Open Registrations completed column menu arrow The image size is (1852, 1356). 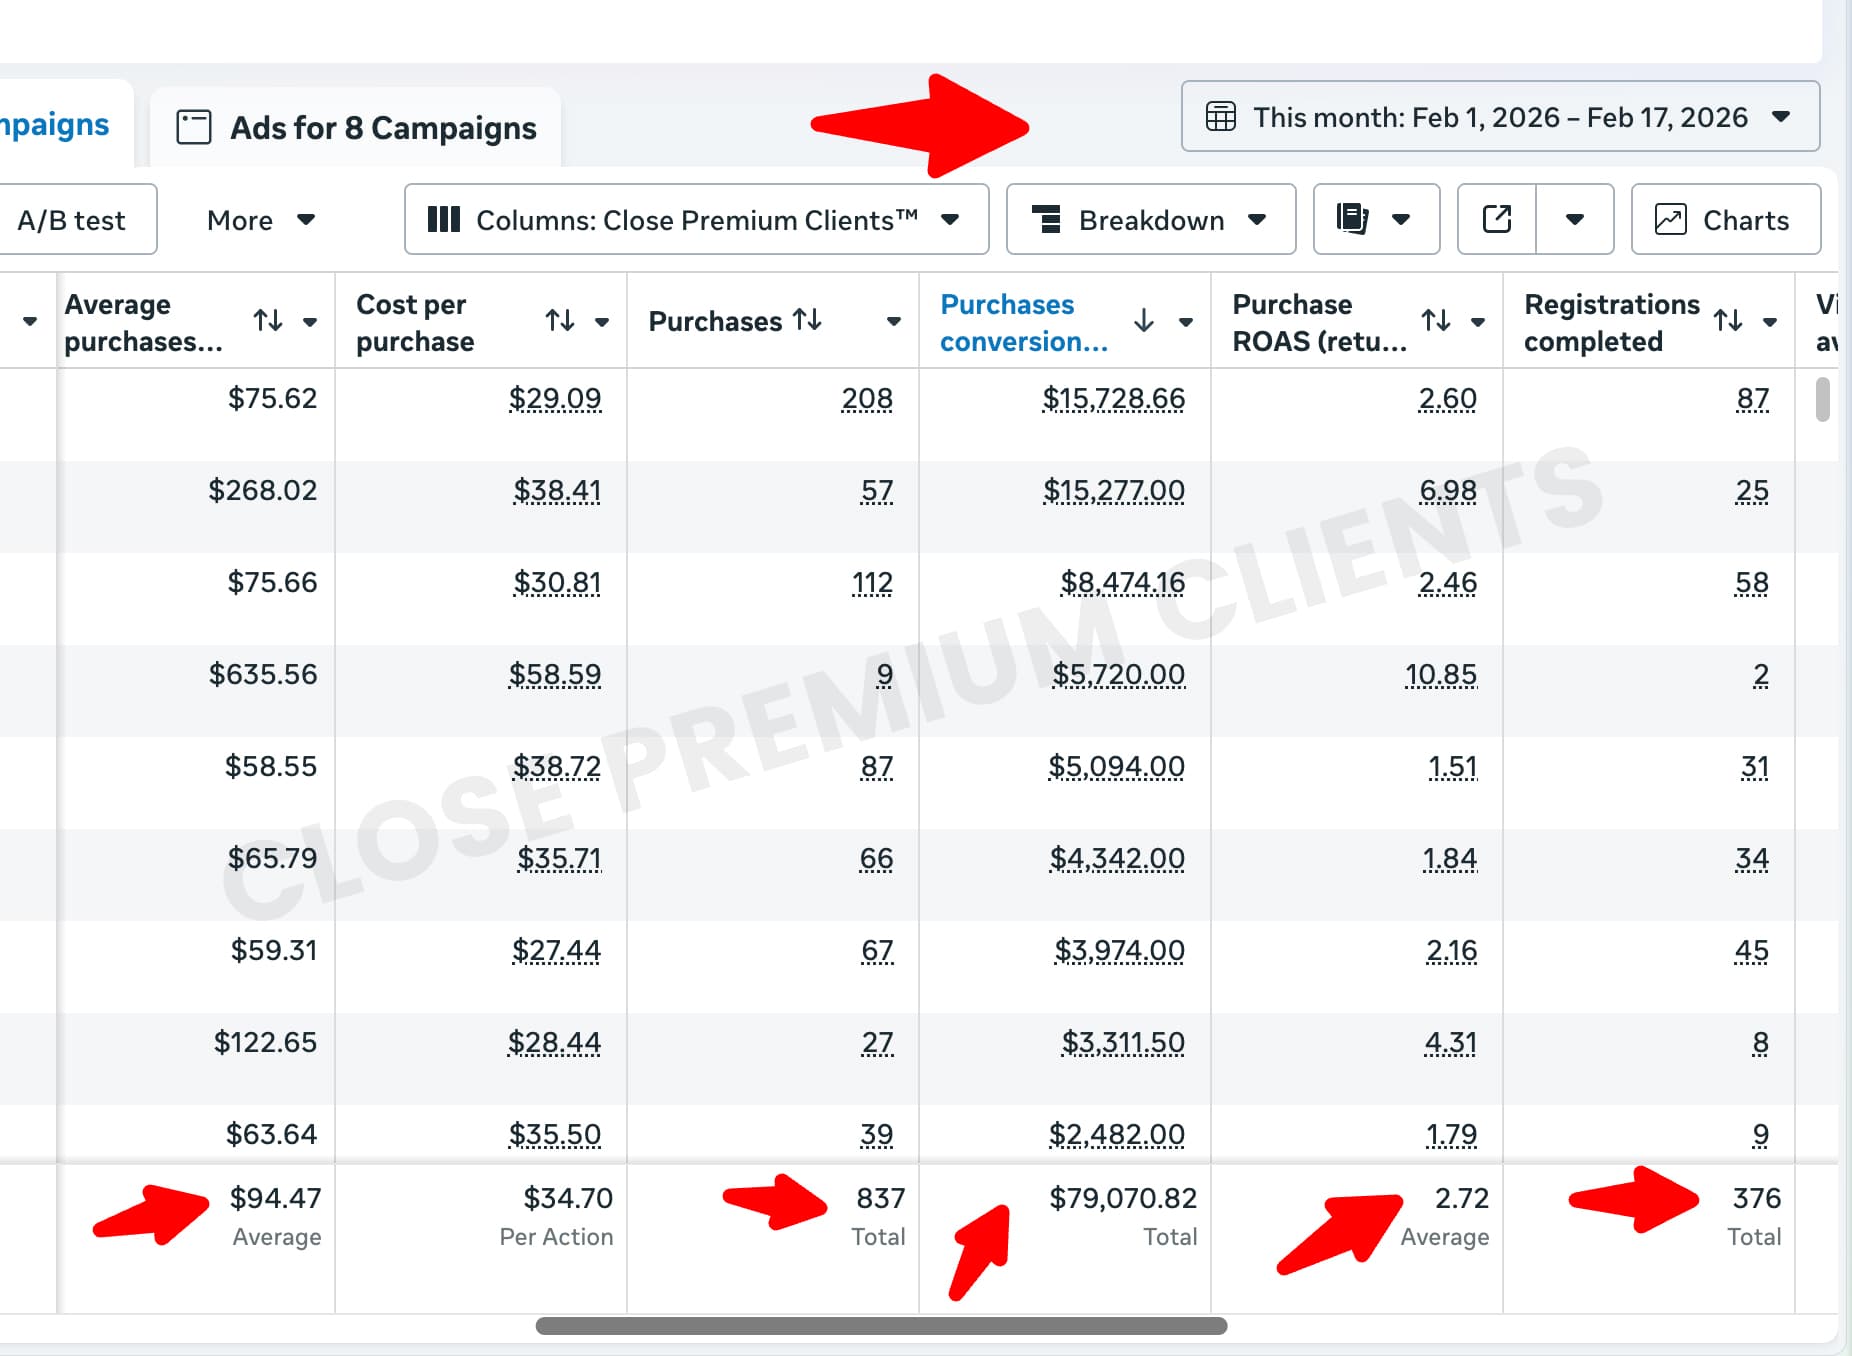click(1770, 322)
